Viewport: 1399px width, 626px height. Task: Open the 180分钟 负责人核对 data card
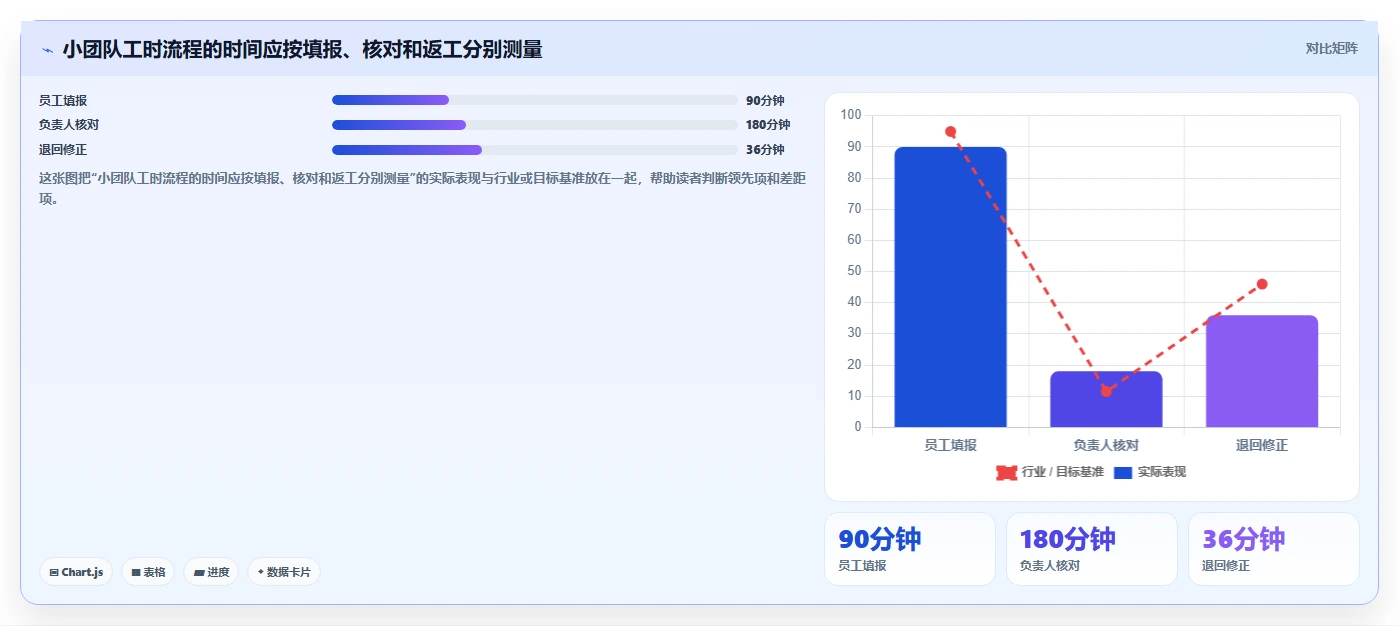tap(1092, 549)
